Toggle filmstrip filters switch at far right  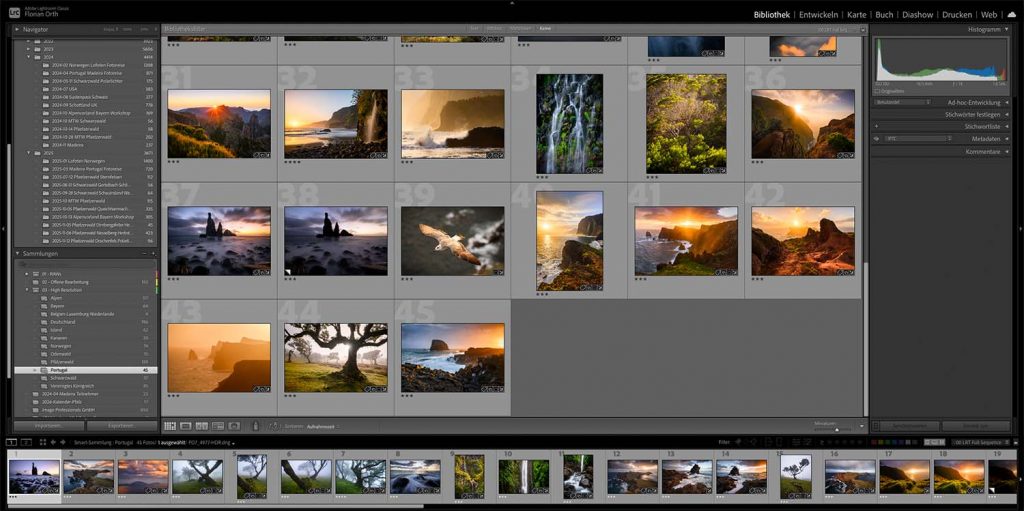point(1016,442)
